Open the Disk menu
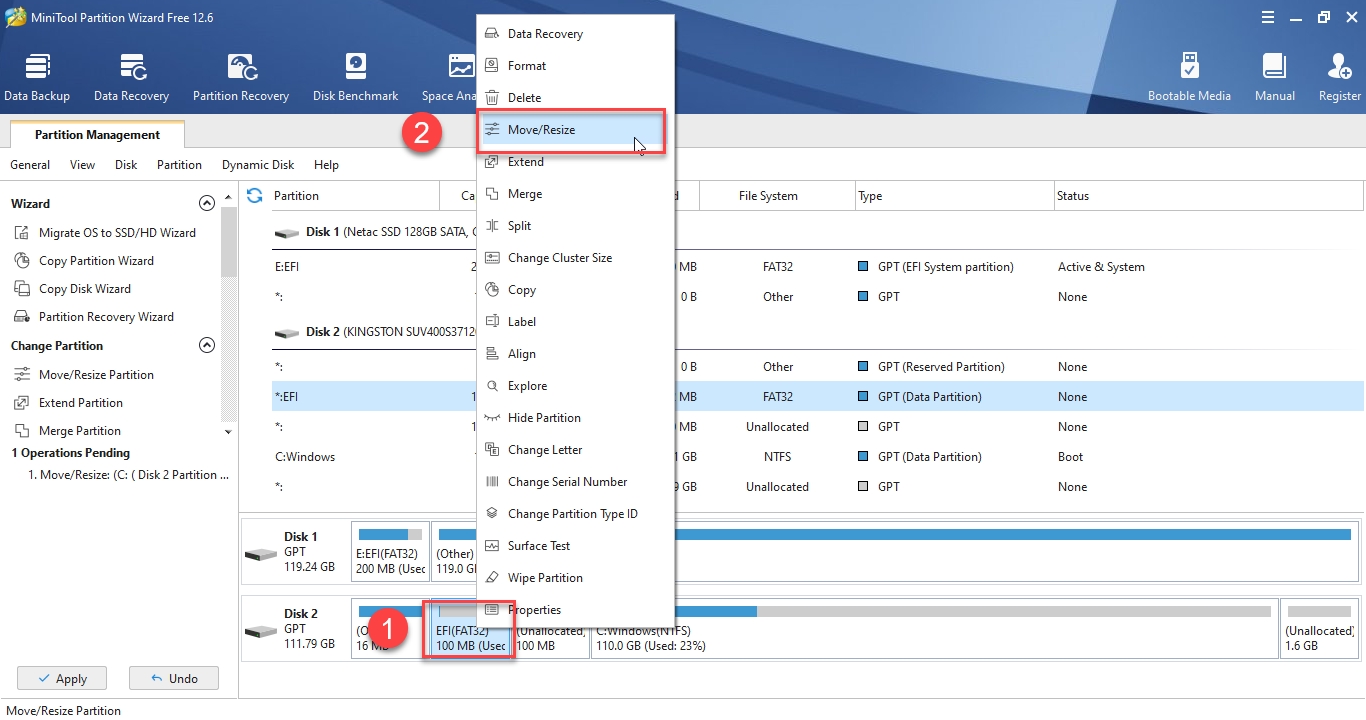Viewport: 1366px width, 720px height. tap(126, 165)
